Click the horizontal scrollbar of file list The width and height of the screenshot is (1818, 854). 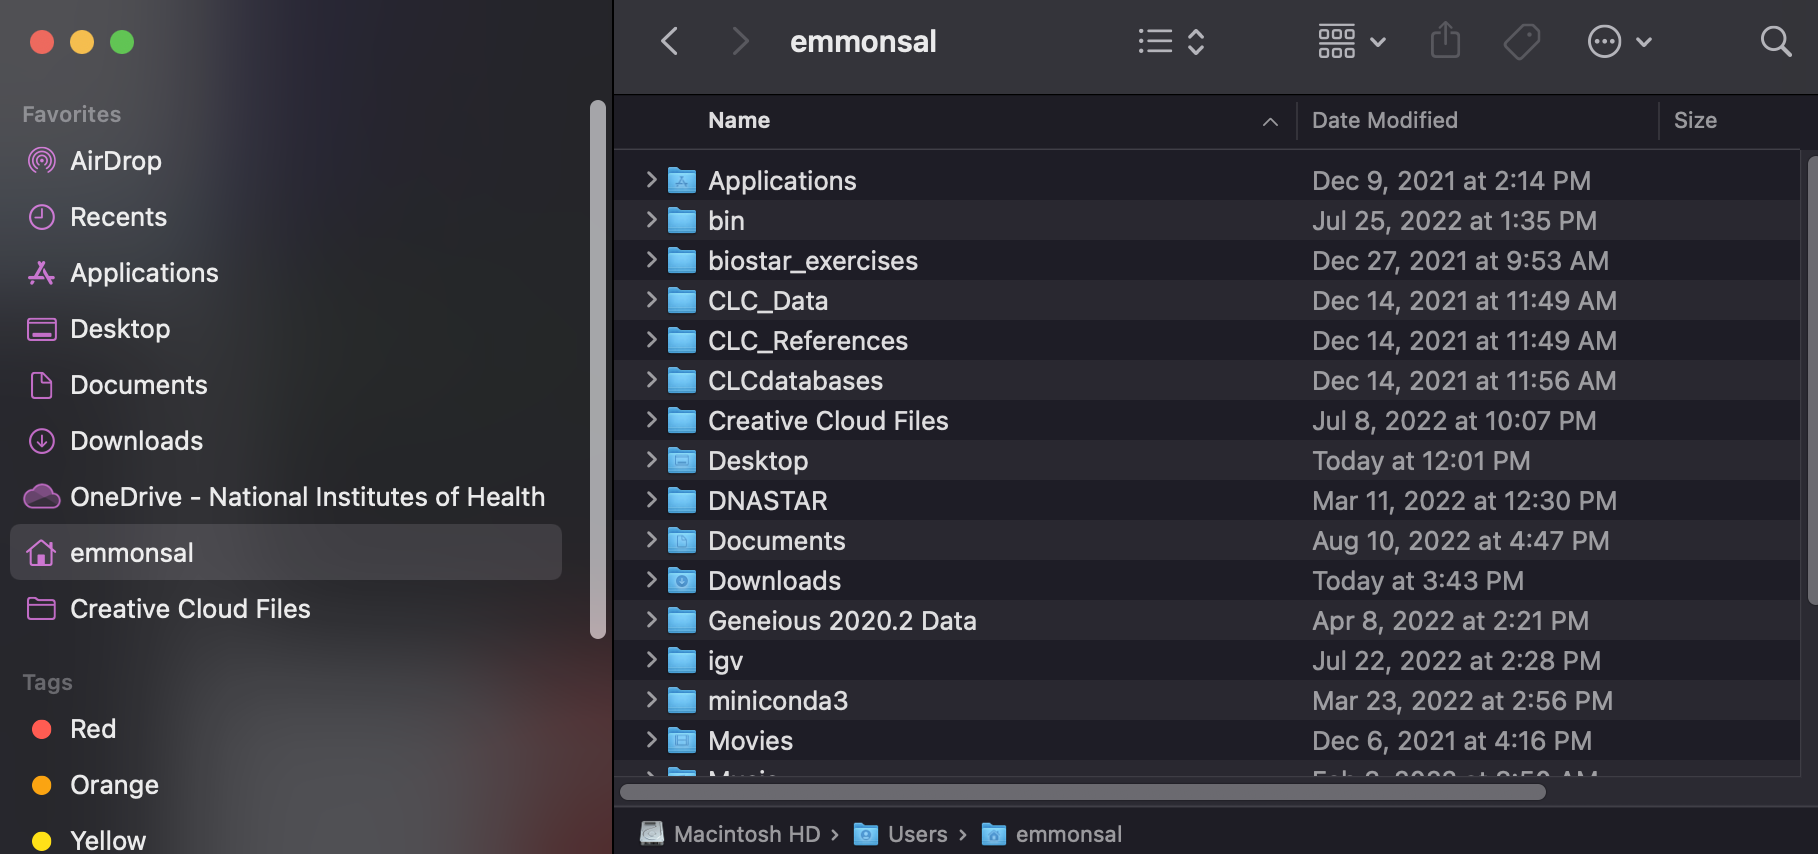coord(1082,792)
